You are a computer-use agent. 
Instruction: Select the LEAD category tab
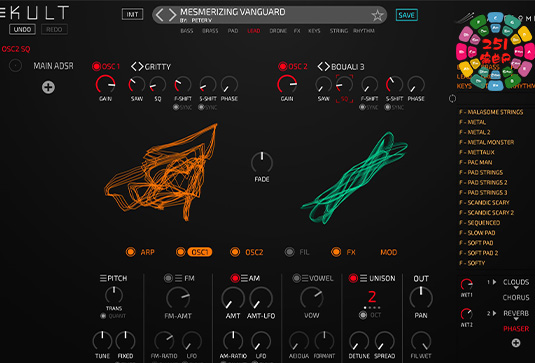254,31
